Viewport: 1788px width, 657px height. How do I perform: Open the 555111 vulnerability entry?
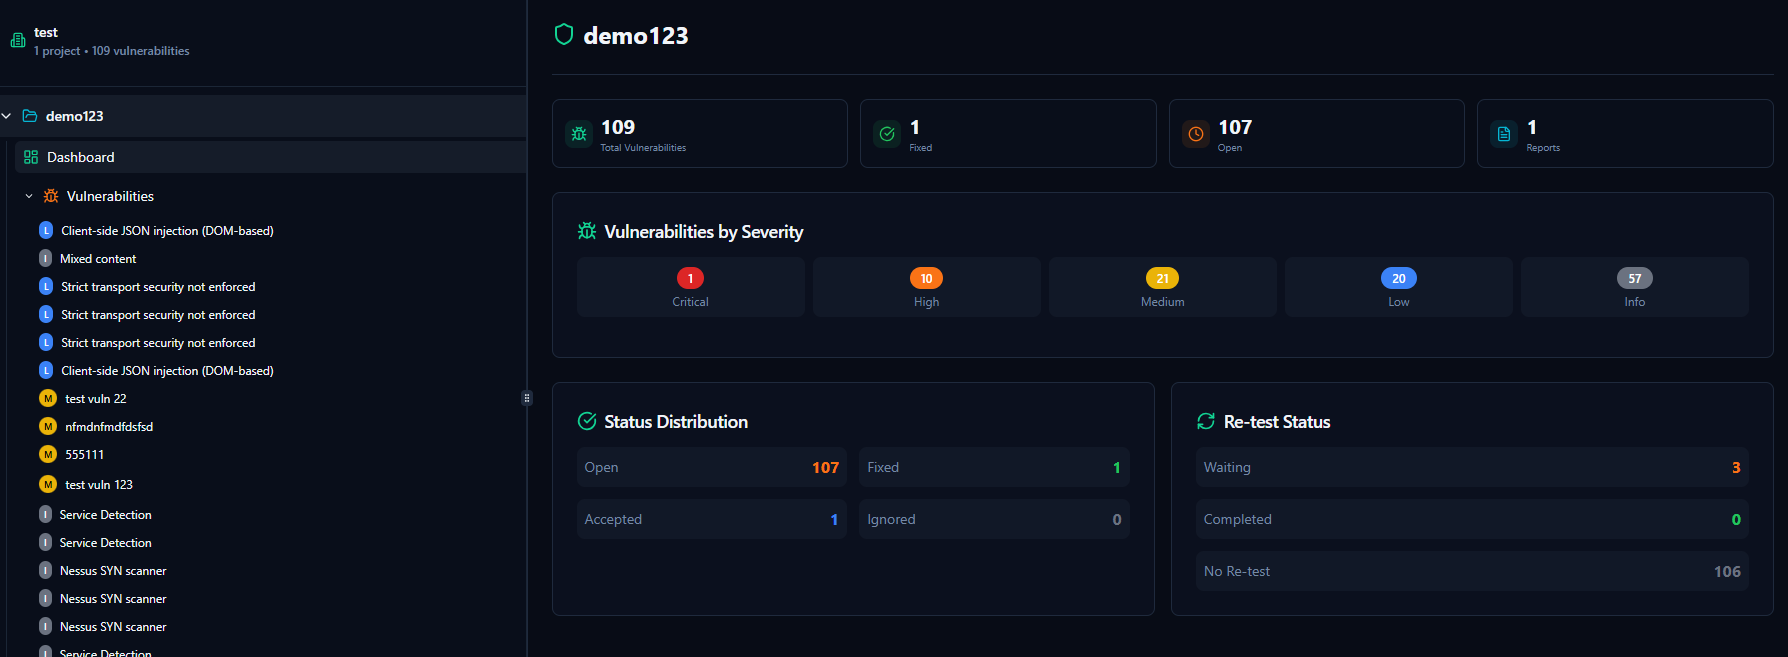[84, 454]
